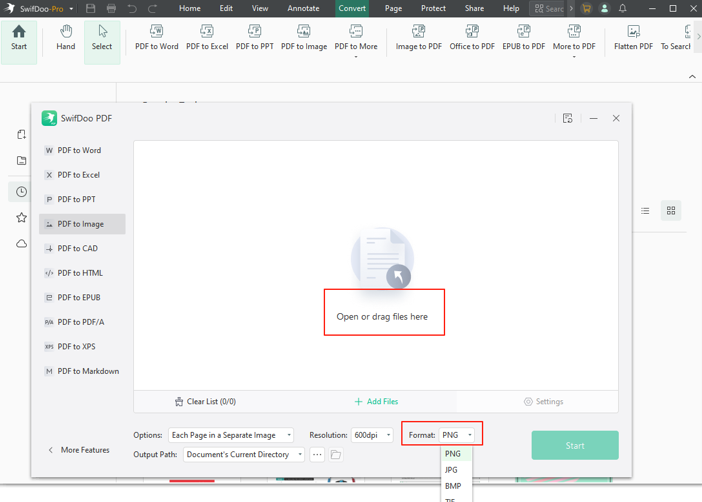
Task: Open PDF to Word ribbon tool
Action: (x=157, y=38)
